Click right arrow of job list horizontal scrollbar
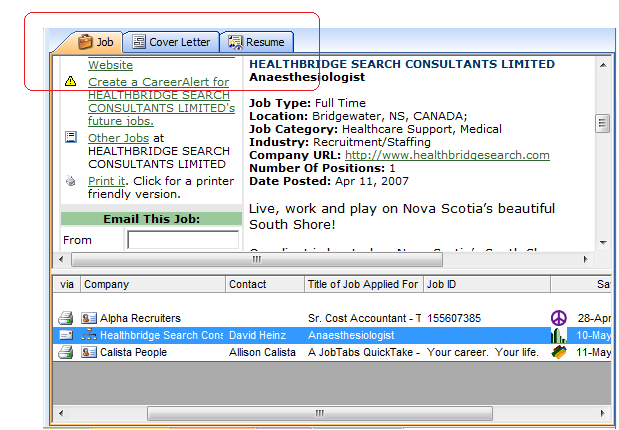This screenshot has height=430, width=619. (x=602, y=413)
